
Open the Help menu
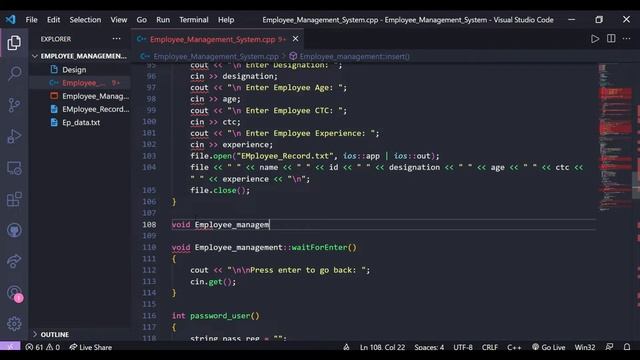tap(226, 20)
